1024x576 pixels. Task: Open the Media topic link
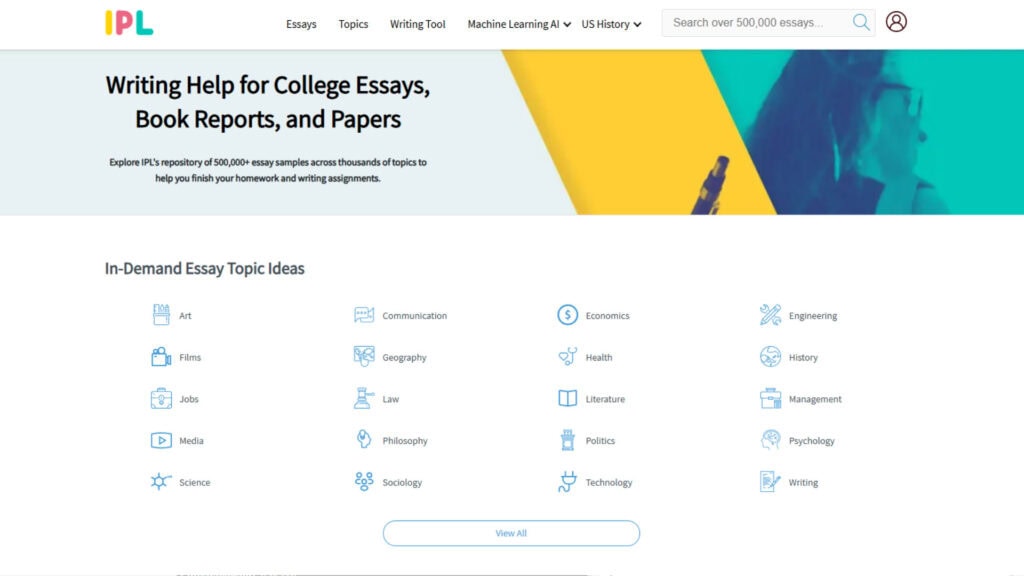[191, 441]
